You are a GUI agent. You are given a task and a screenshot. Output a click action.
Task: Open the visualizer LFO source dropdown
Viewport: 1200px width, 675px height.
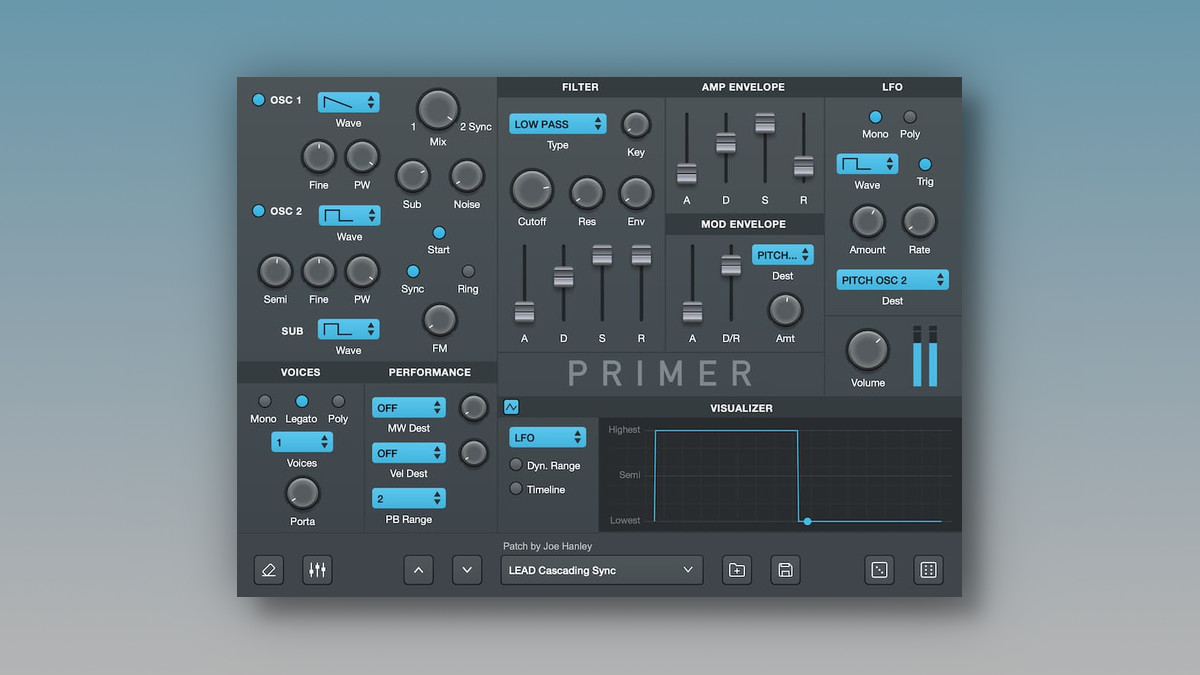[x=548, y=437]
